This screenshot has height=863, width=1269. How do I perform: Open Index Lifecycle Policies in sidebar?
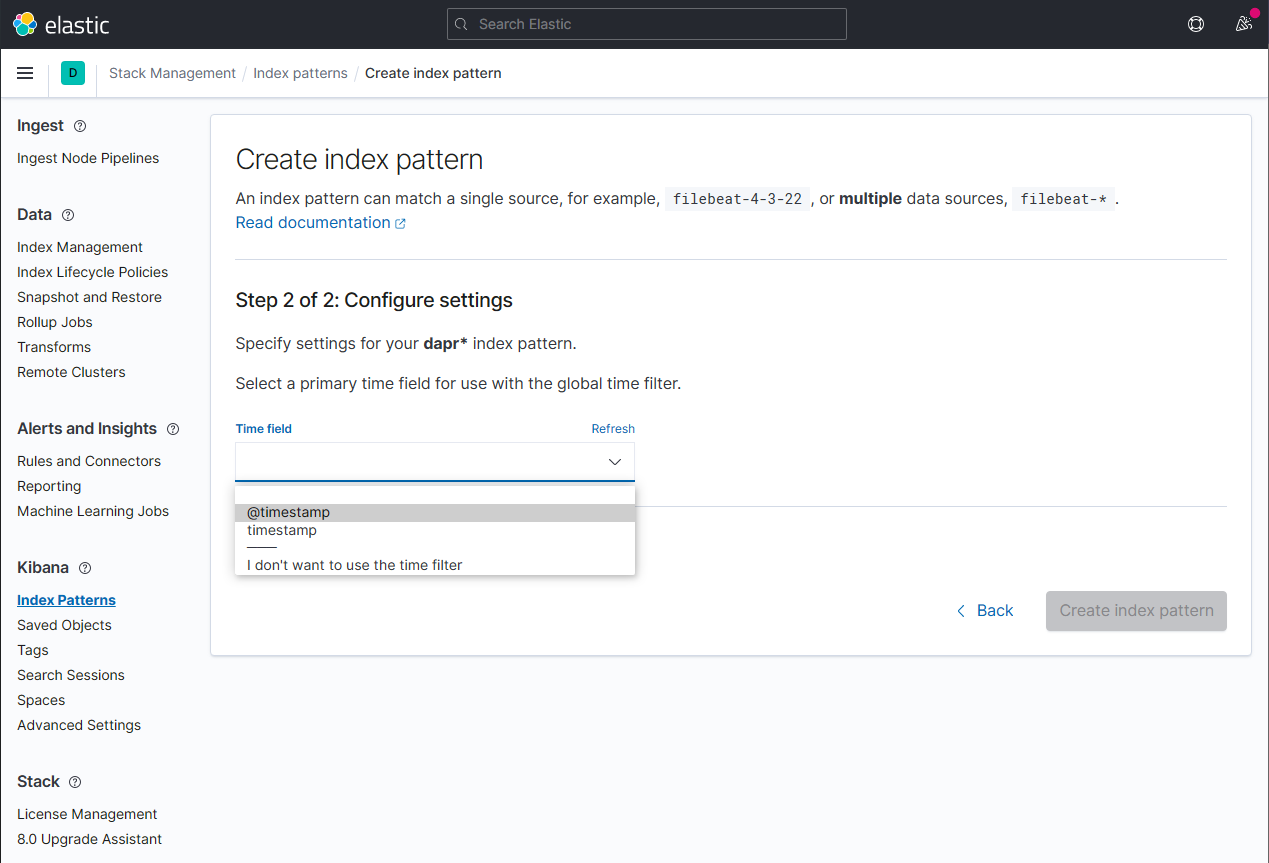(92, 271)
